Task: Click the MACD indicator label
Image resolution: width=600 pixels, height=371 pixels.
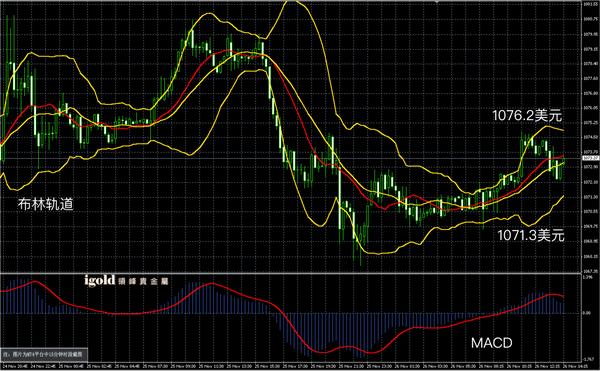Action: [x=491, y=343]
